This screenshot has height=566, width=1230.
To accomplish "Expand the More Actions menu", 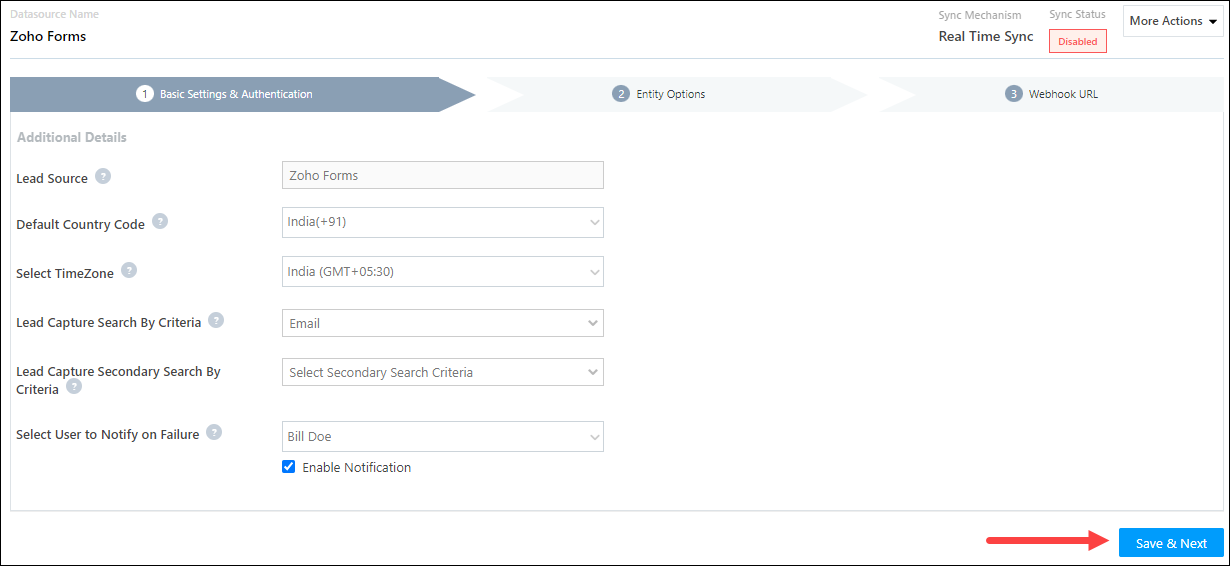I will coord(1173,21).
